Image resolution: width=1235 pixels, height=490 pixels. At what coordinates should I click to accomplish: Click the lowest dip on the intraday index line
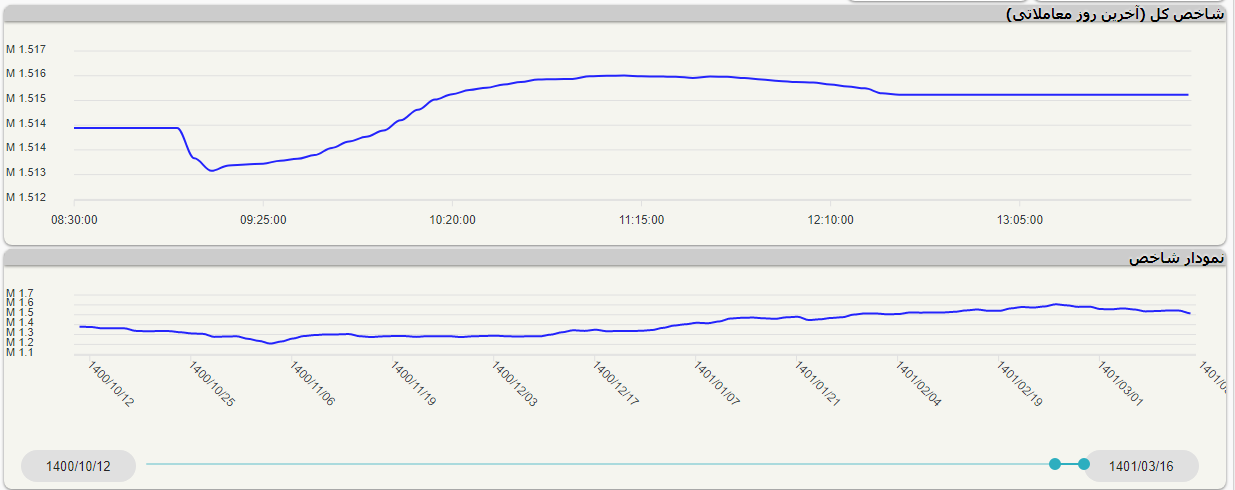click(x=211, y=171)
